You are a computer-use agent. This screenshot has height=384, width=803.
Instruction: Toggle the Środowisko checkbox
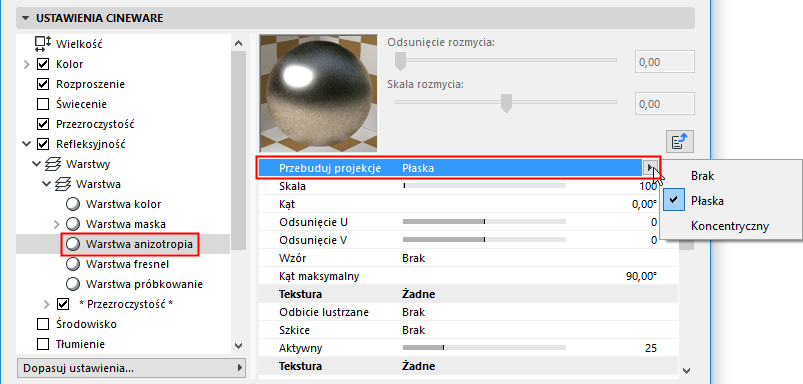pos(43,324)
